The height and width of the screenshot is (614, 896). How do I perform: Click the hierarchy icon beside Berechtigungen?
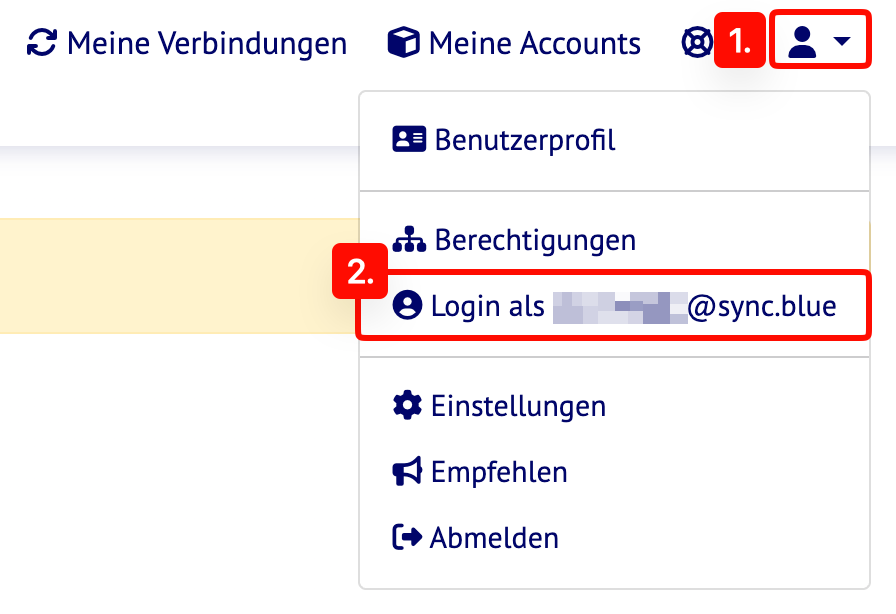pos(409,240)
